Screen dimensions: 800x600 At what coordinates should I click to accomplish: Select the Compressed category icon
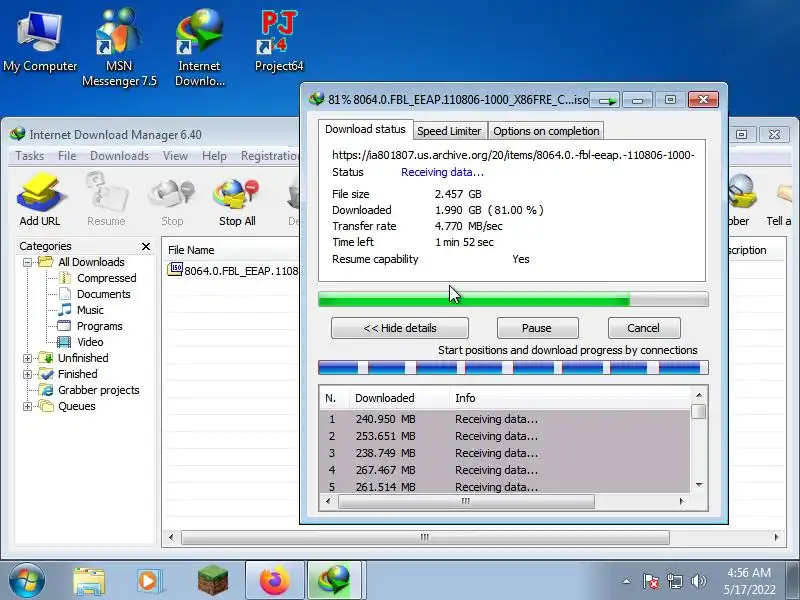coord(65,278)
